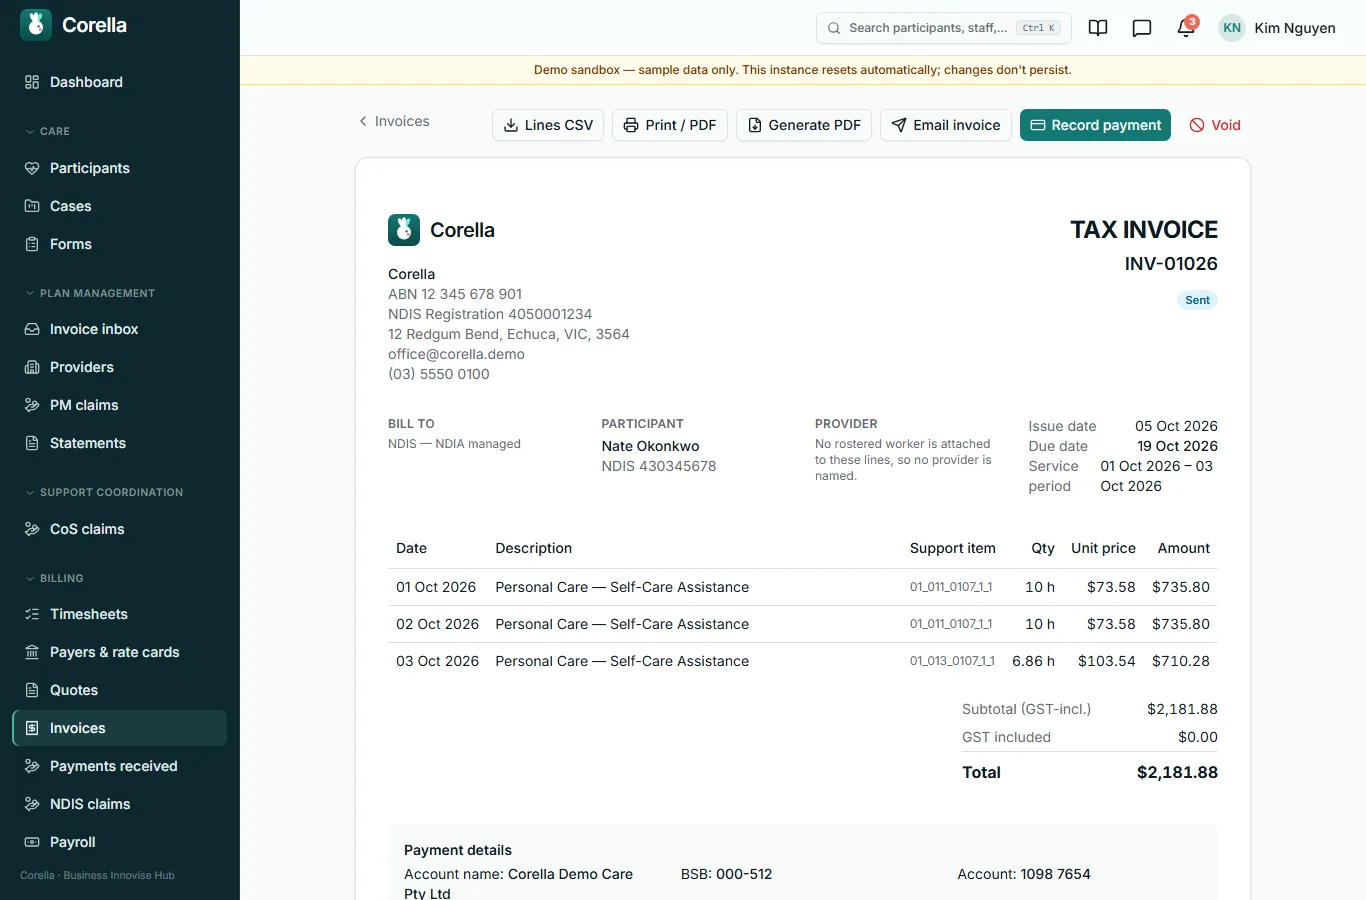Viewport: 1366px width, 900px height.
Task: Open the help book icon in header
Action: pos(1098,28)
